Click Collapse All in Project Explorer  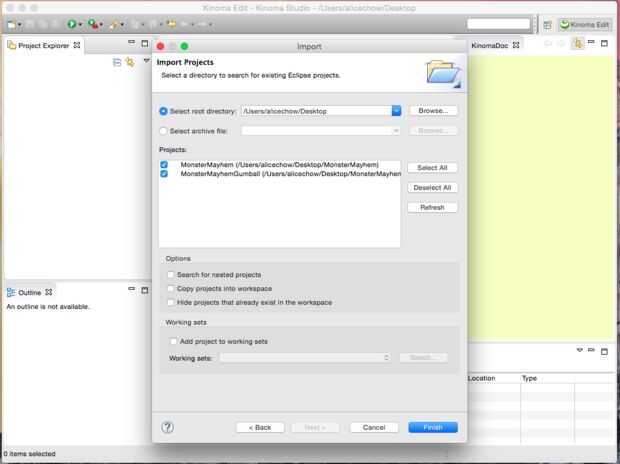[117, 62]
